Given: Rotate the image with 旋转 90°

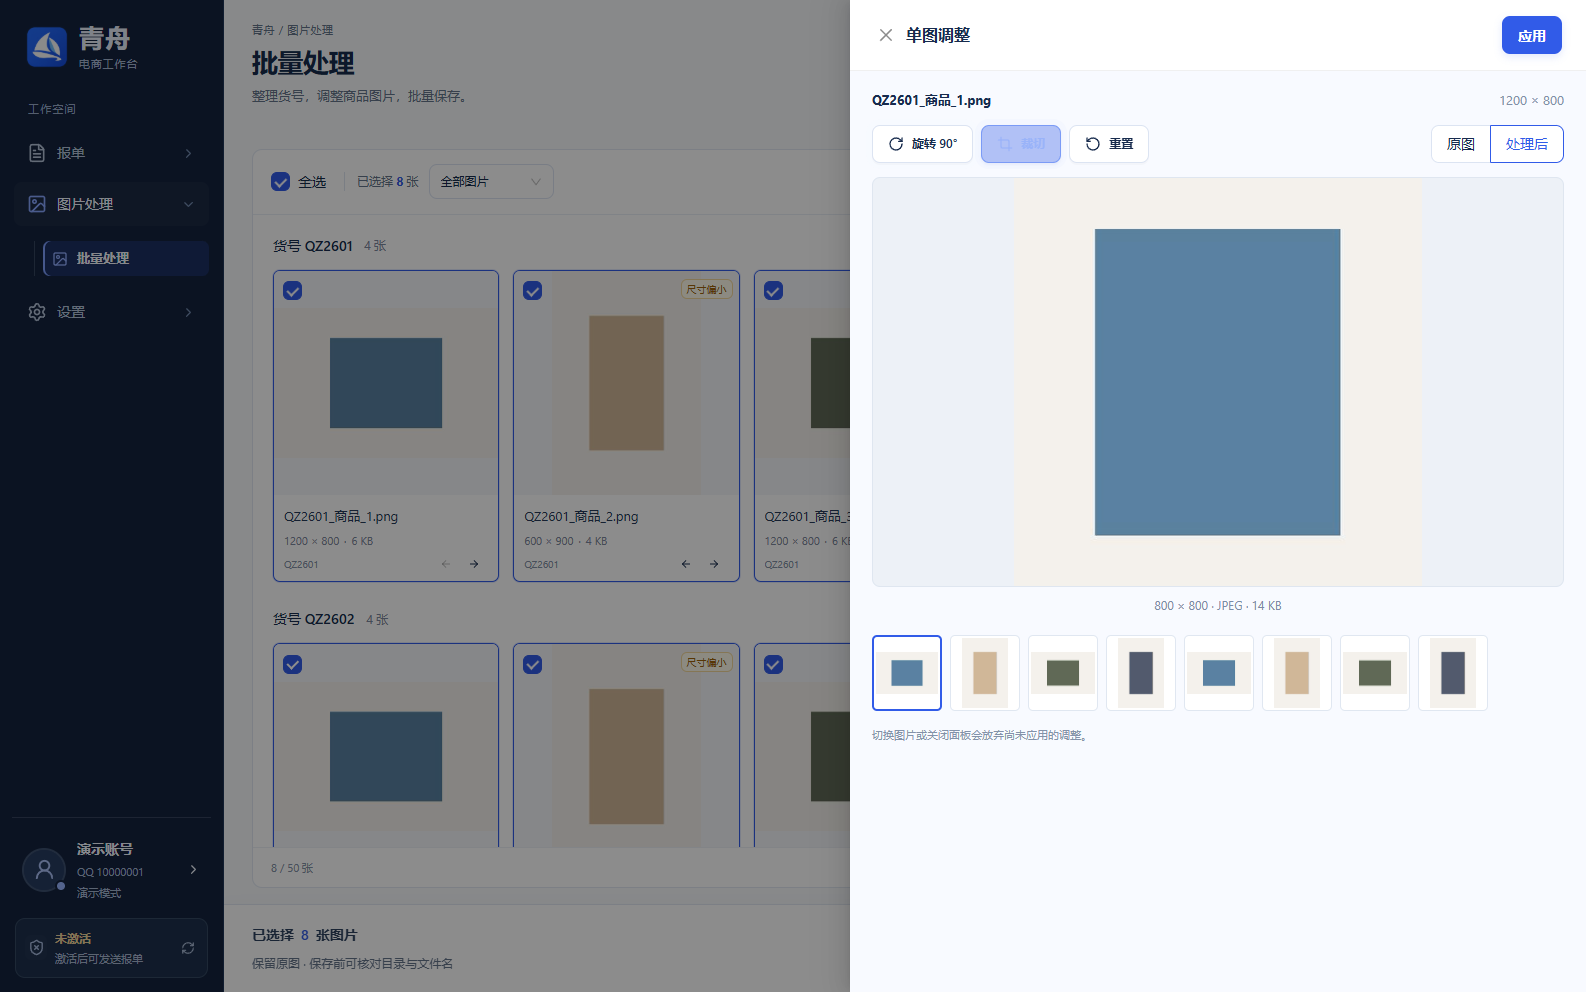Looking at the screenshot, I should point(922,144).
